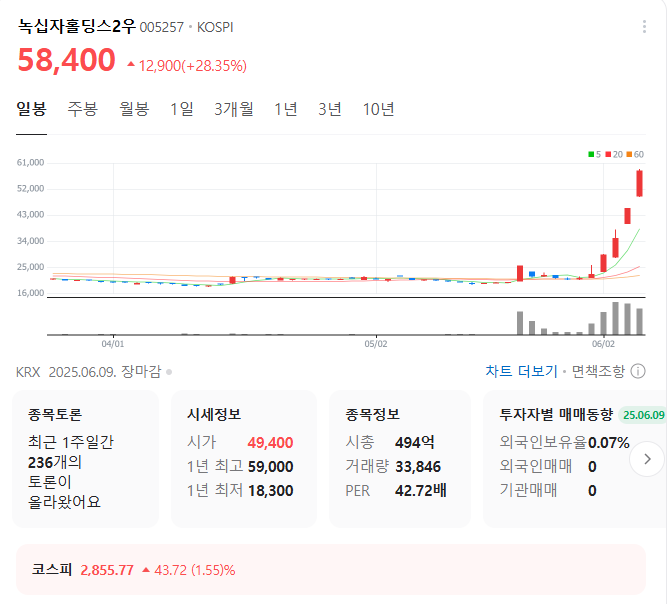668x604 pixels.
Task: Click the tallest volume bar in the chart
Action: 616,318
